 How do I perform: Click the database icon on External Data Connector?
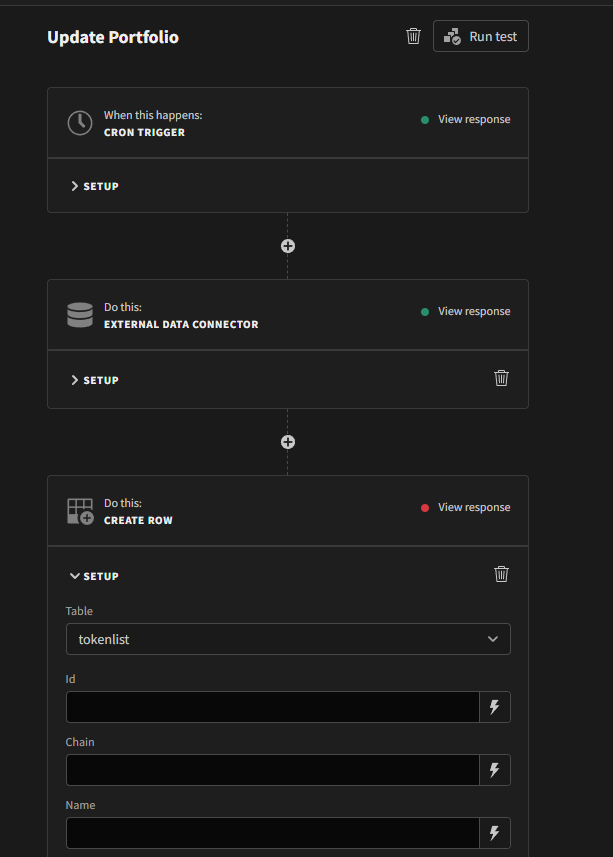coord(80,314)
